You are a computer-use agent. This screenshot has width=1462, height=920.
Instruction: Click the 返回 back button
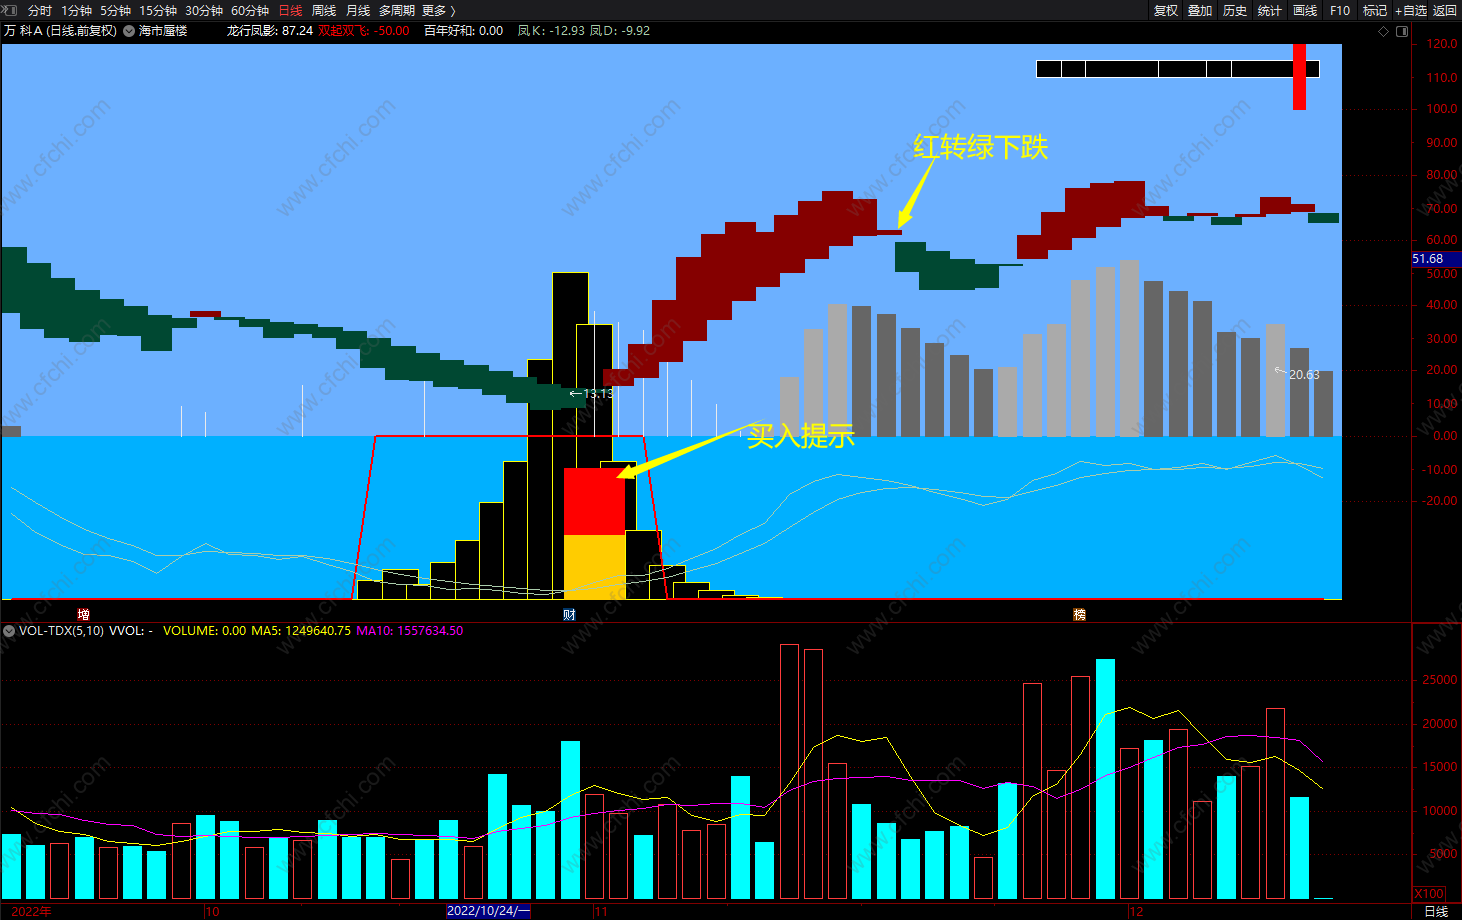(x=1445, y=10)
